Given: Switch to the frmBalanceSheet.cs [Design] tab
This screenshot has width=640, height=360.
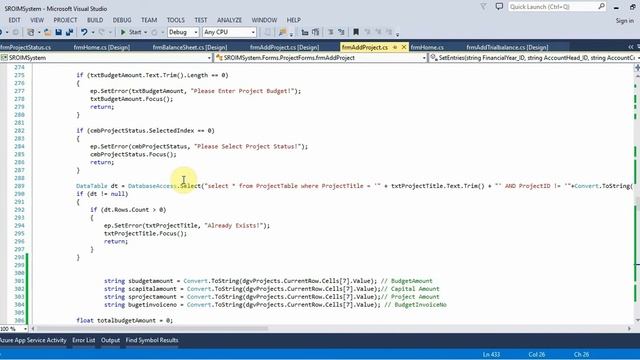Looking at the screenshot, I should 190,47.
